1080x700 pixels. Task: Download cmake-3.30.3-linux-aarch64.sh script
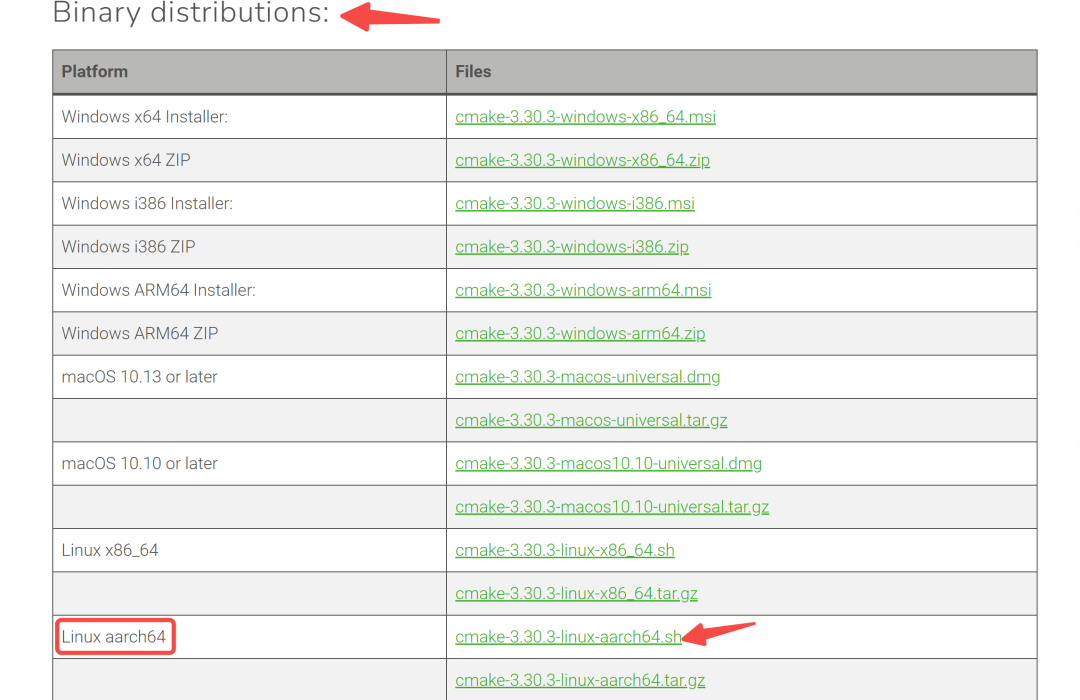pos(568,638)
